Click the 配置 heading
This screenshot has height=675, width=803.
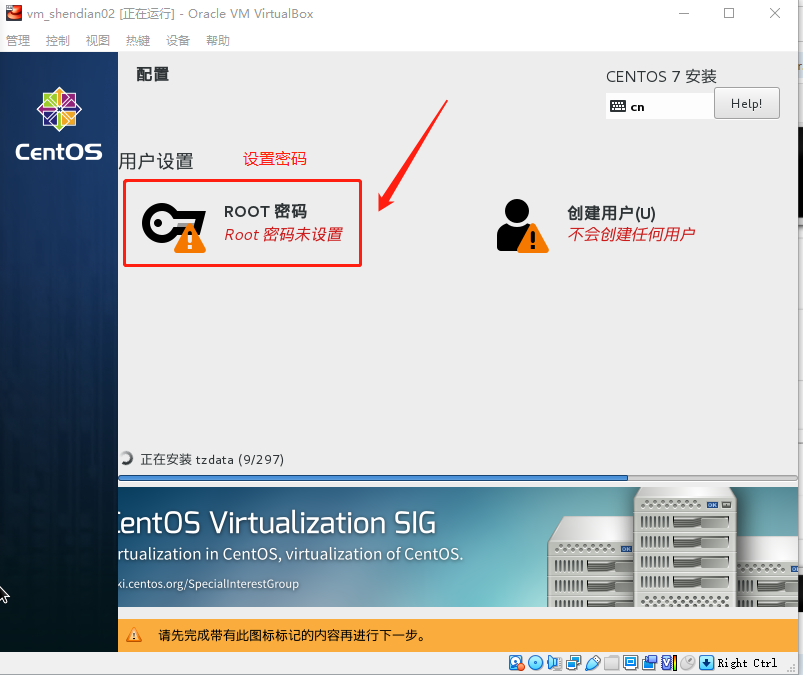click(153, 74)
